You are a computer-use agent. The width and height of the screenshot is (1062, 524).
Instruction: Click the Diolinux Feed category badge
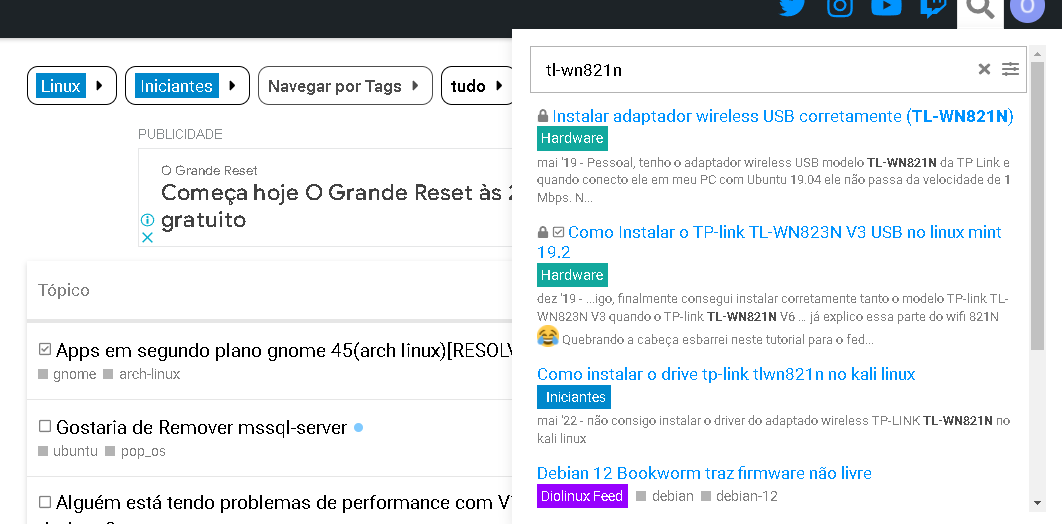(x=582, y=496)
